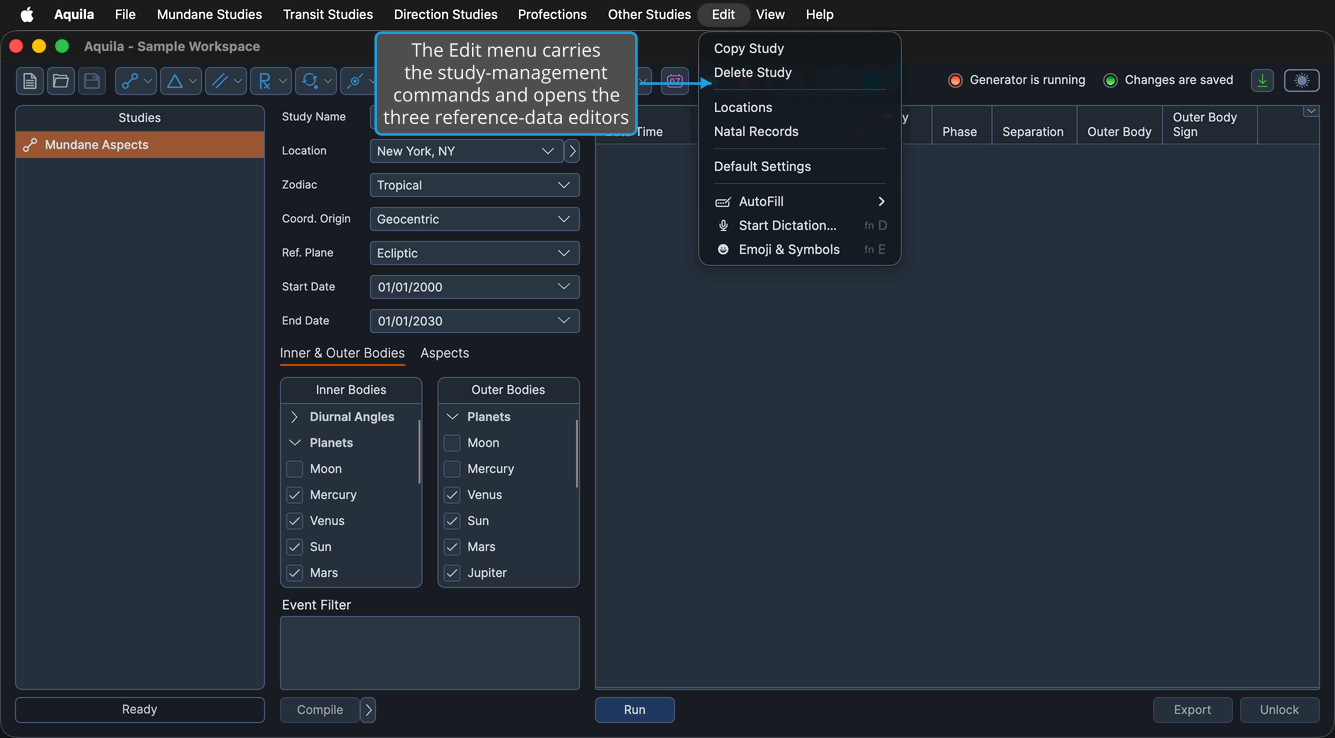Click inside the Event Filter text box
The height and width of the screenshot is (738, 1335).
[x=430, y=653]
